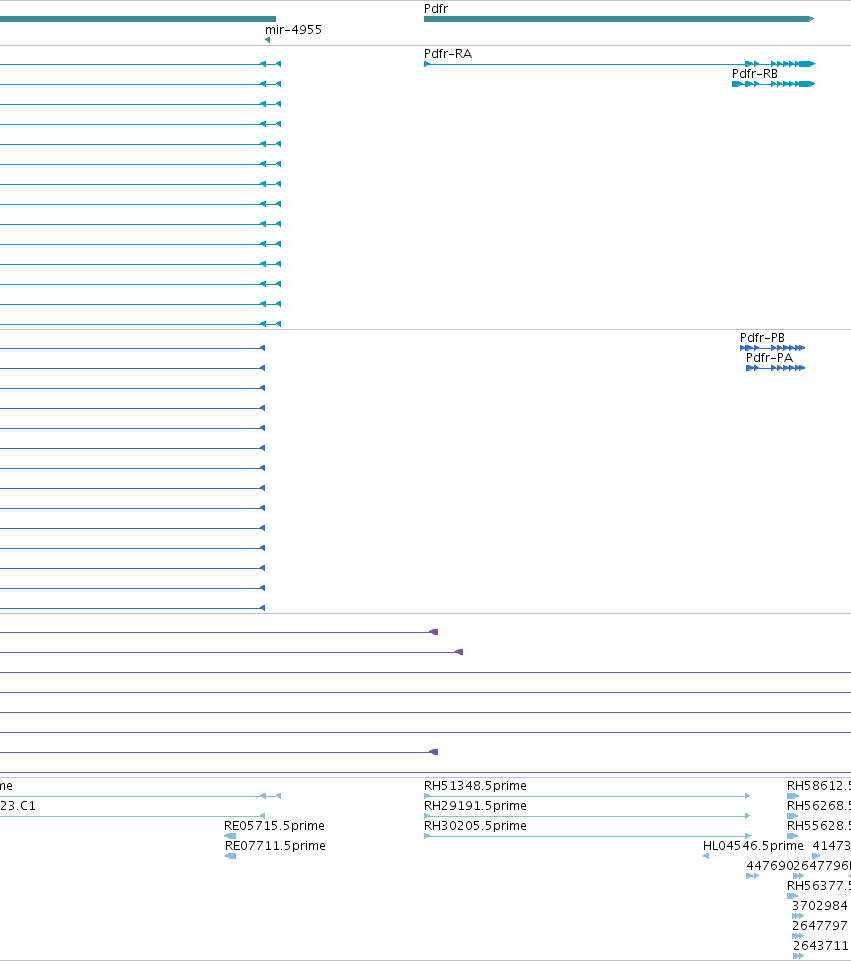Click the Pdfr-PB protein feature label

(x=762, y=338)
